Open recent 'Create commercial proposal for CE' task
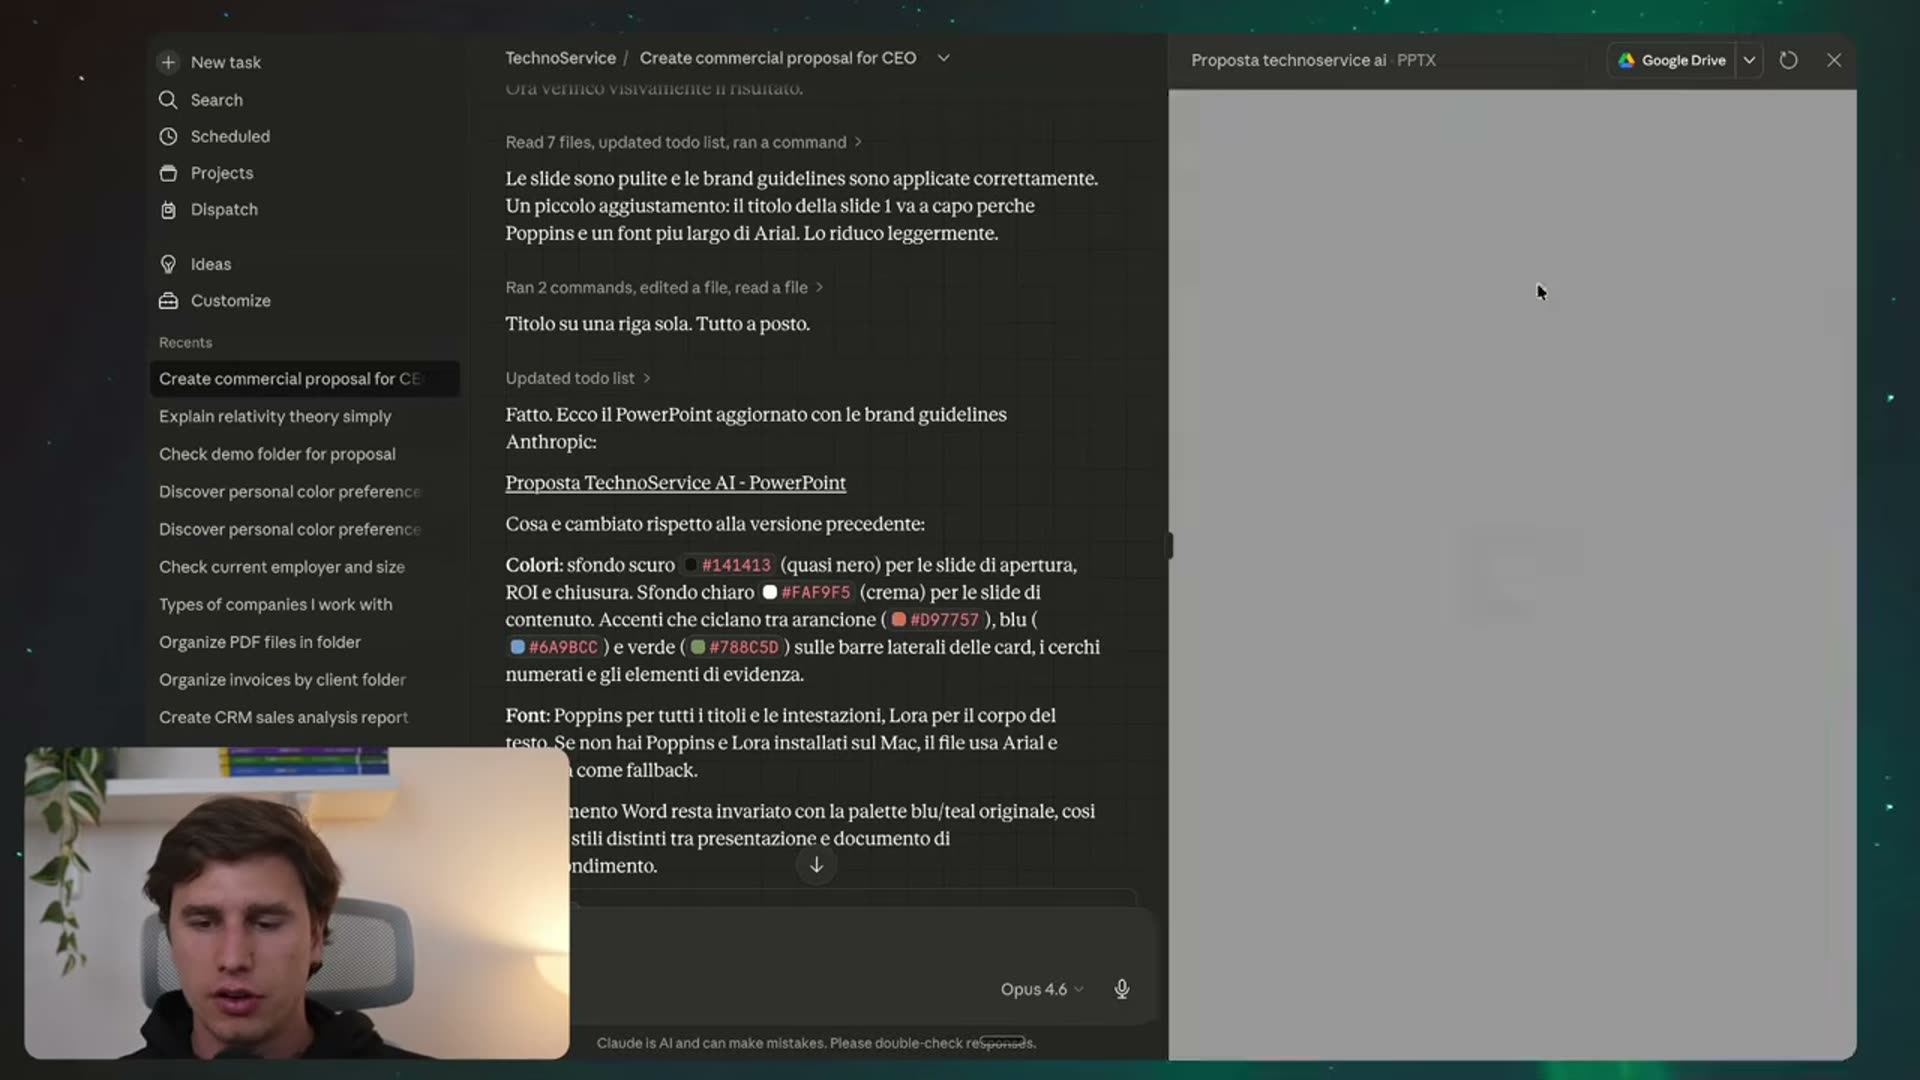The height and width of the screenshot is (1080, 1920). (304, 379)
